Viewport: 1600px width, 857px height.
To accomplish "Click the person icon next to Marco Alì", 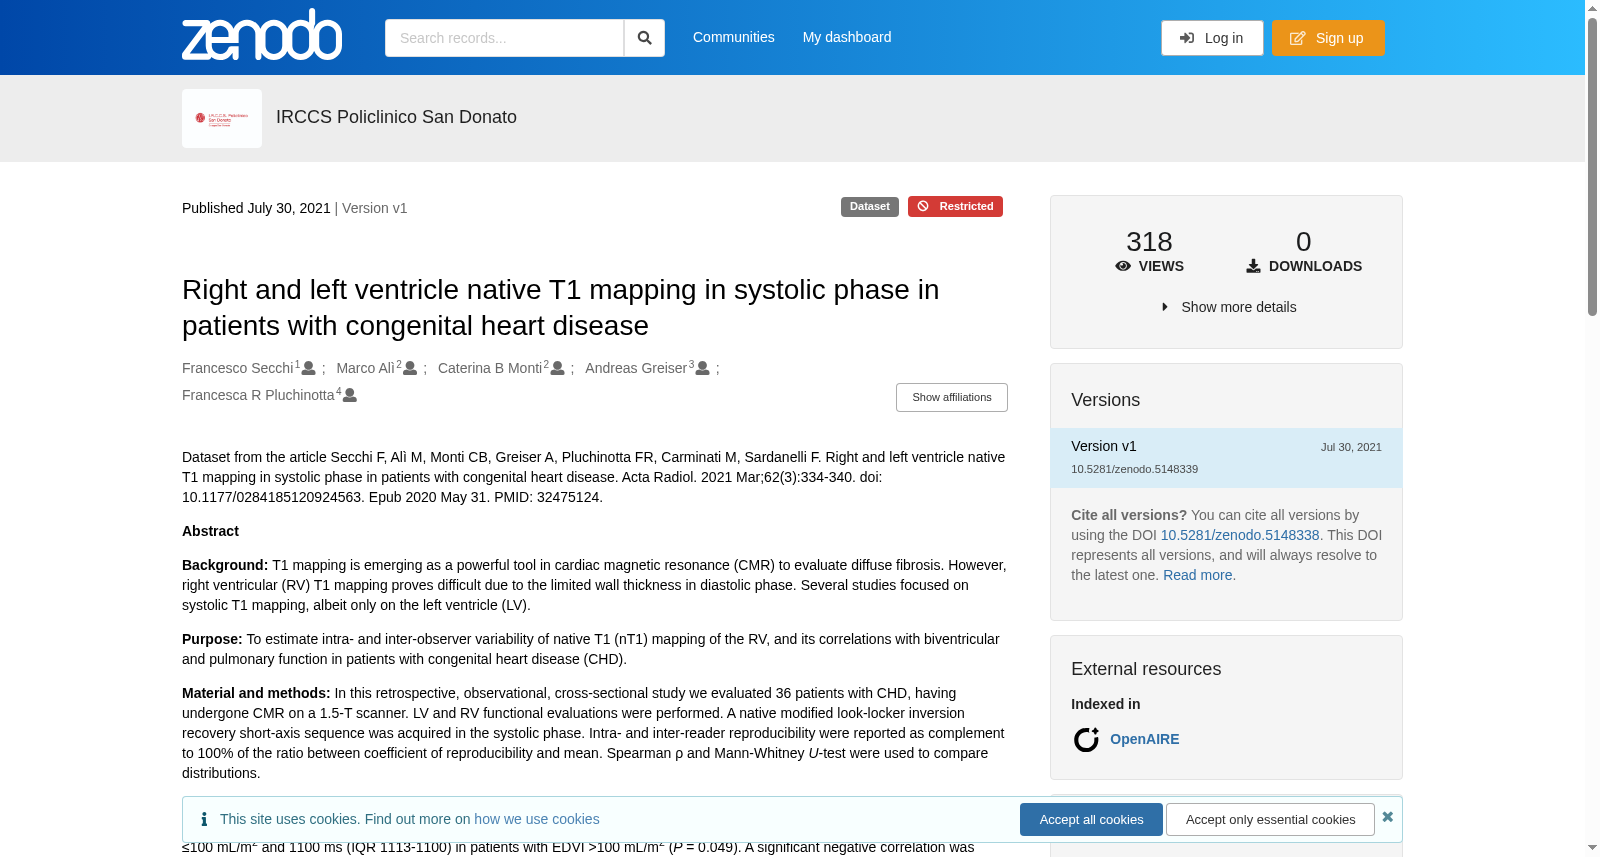I will (x=410, y=369).
